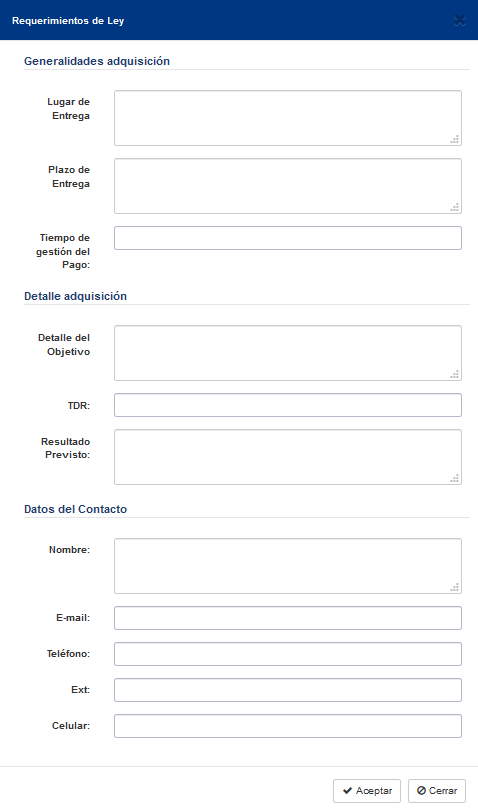
Task: Grab the Lugar de Entrega resize handle
Action: [x=455, y=139]
